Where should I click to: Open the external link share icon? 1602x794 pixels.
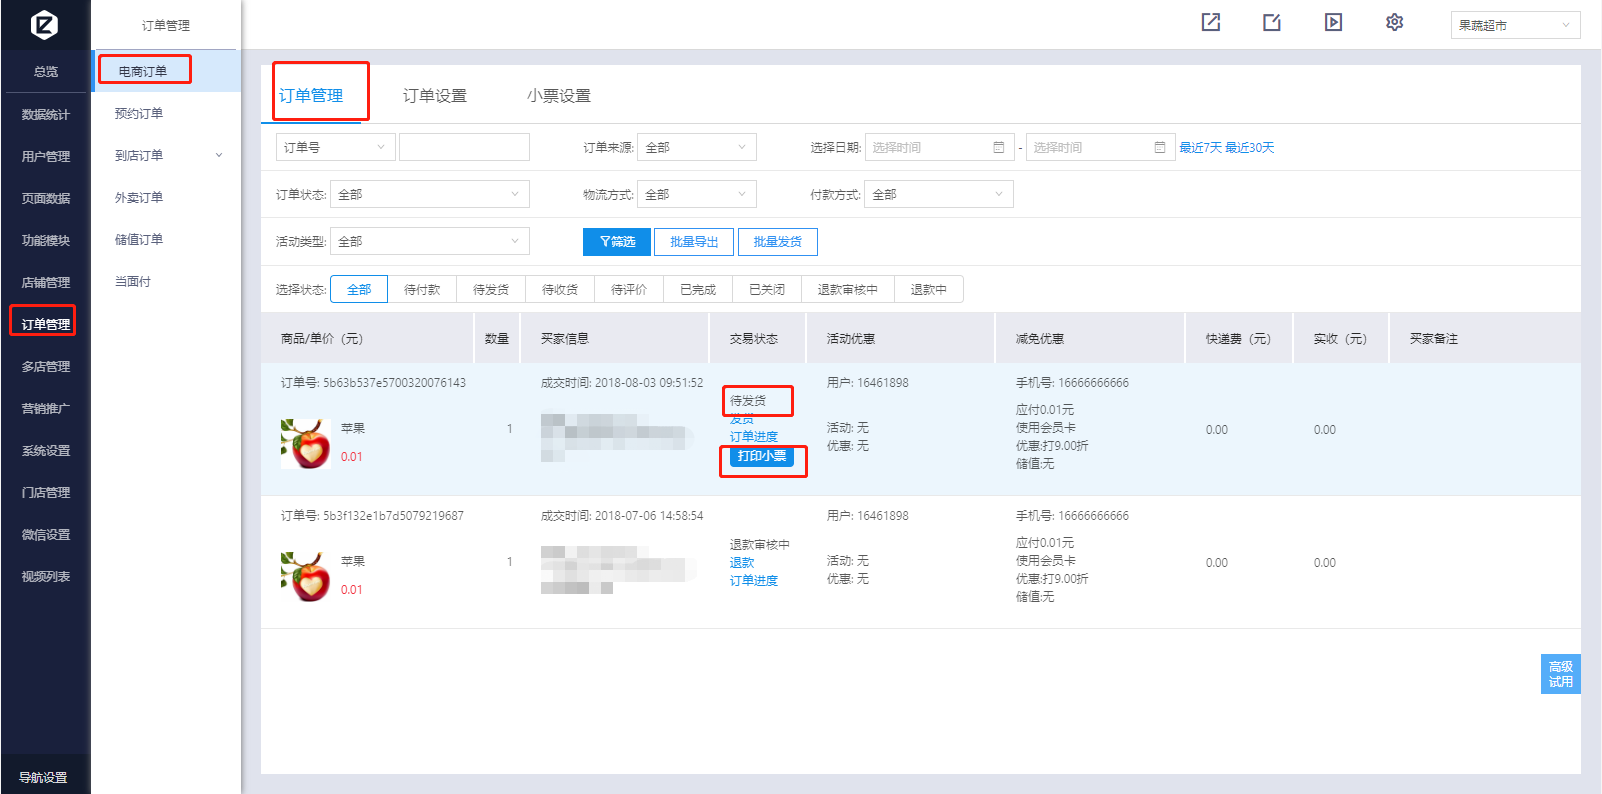point(1210,22)
